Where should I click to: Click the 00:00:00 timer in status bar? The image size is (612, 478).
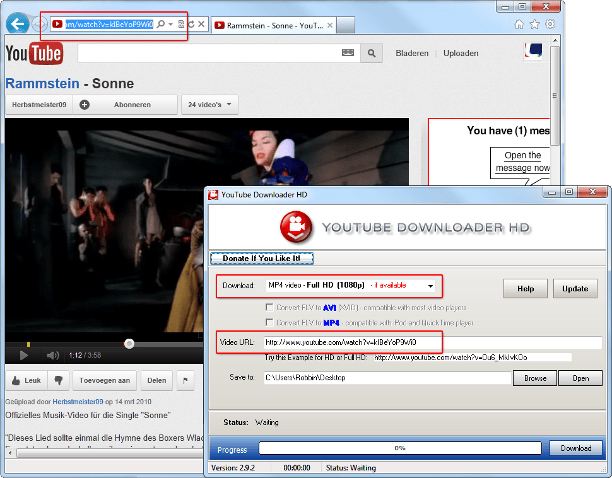[297, 467]
